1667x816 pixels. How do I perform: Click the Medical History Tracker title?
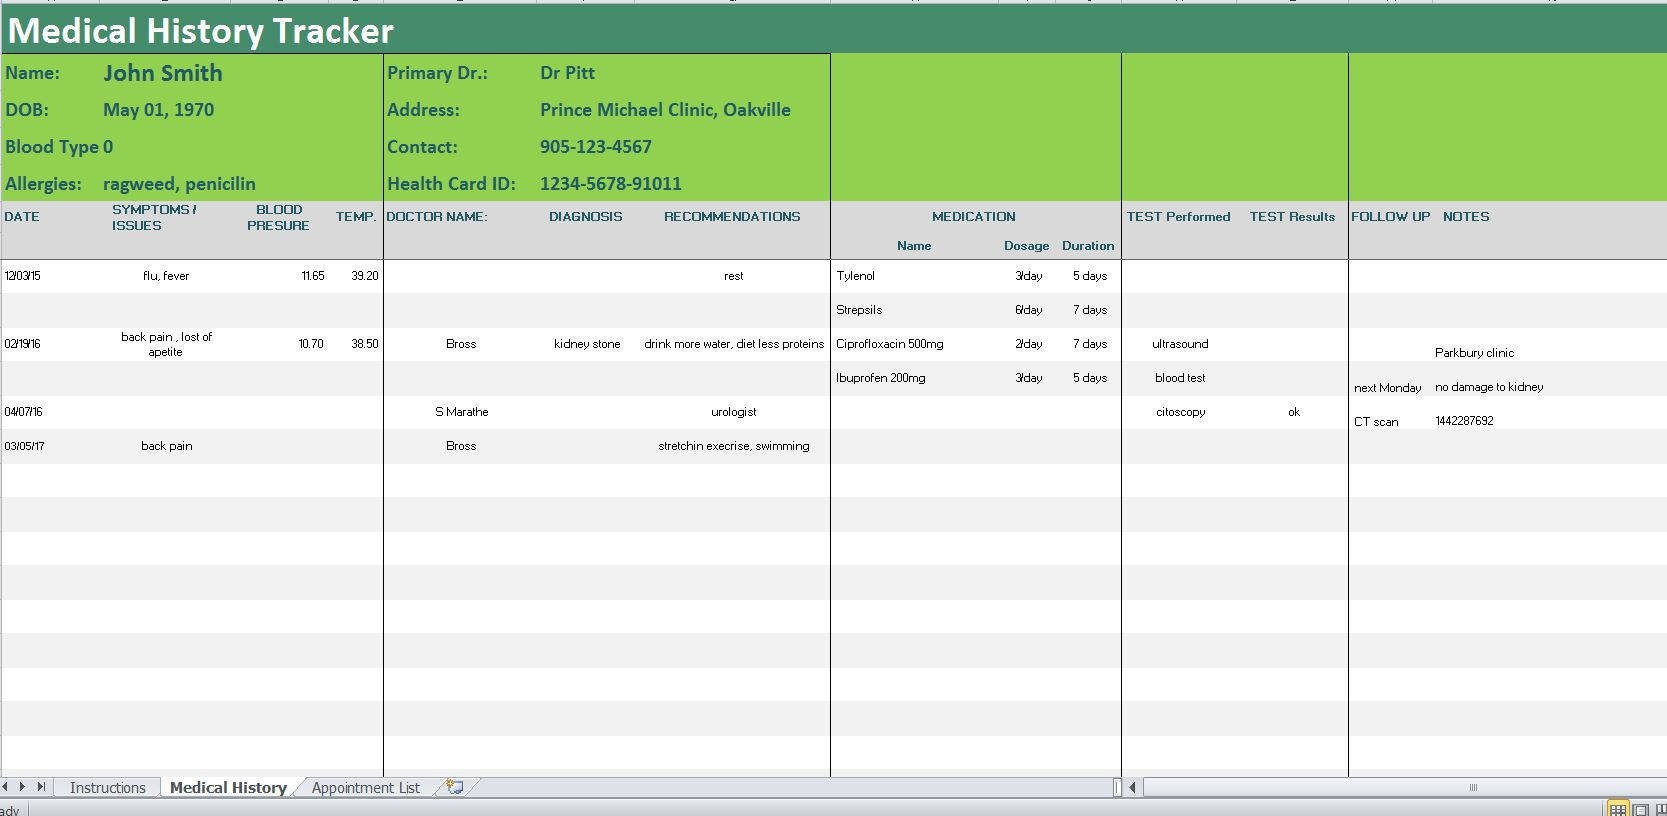(x=201, y=31)
